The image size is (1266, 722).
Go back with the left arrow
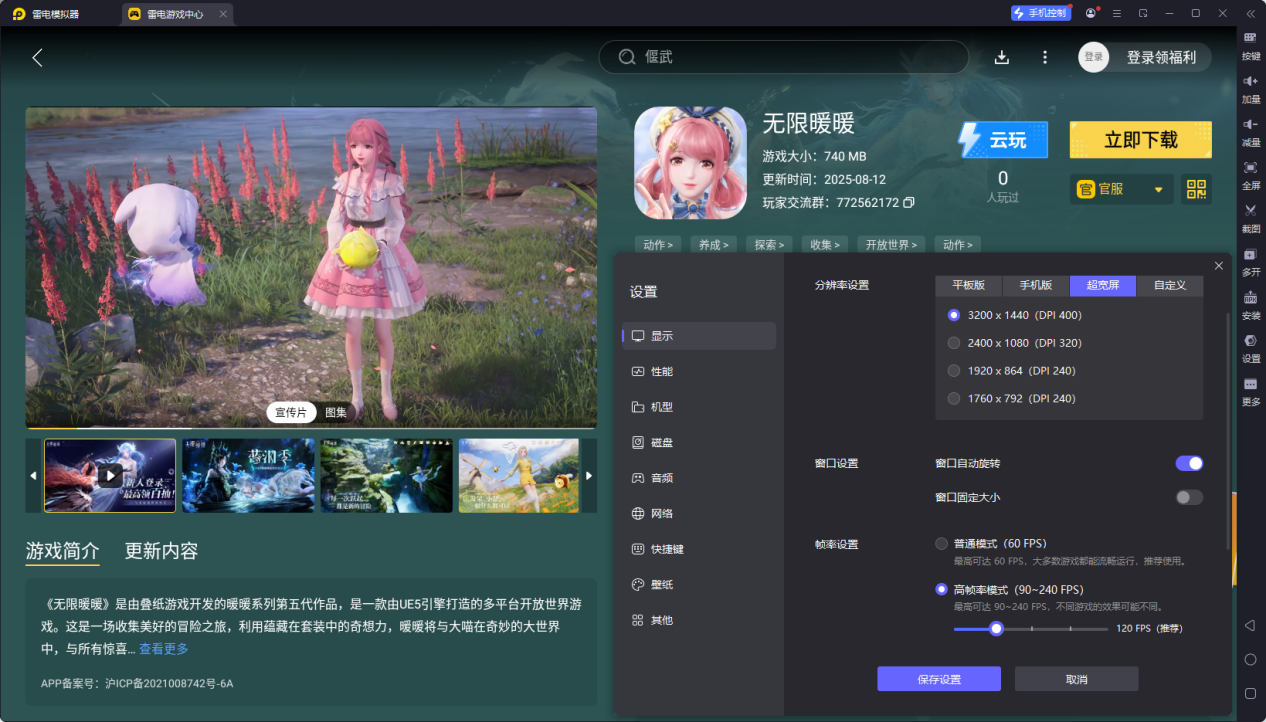37,57
